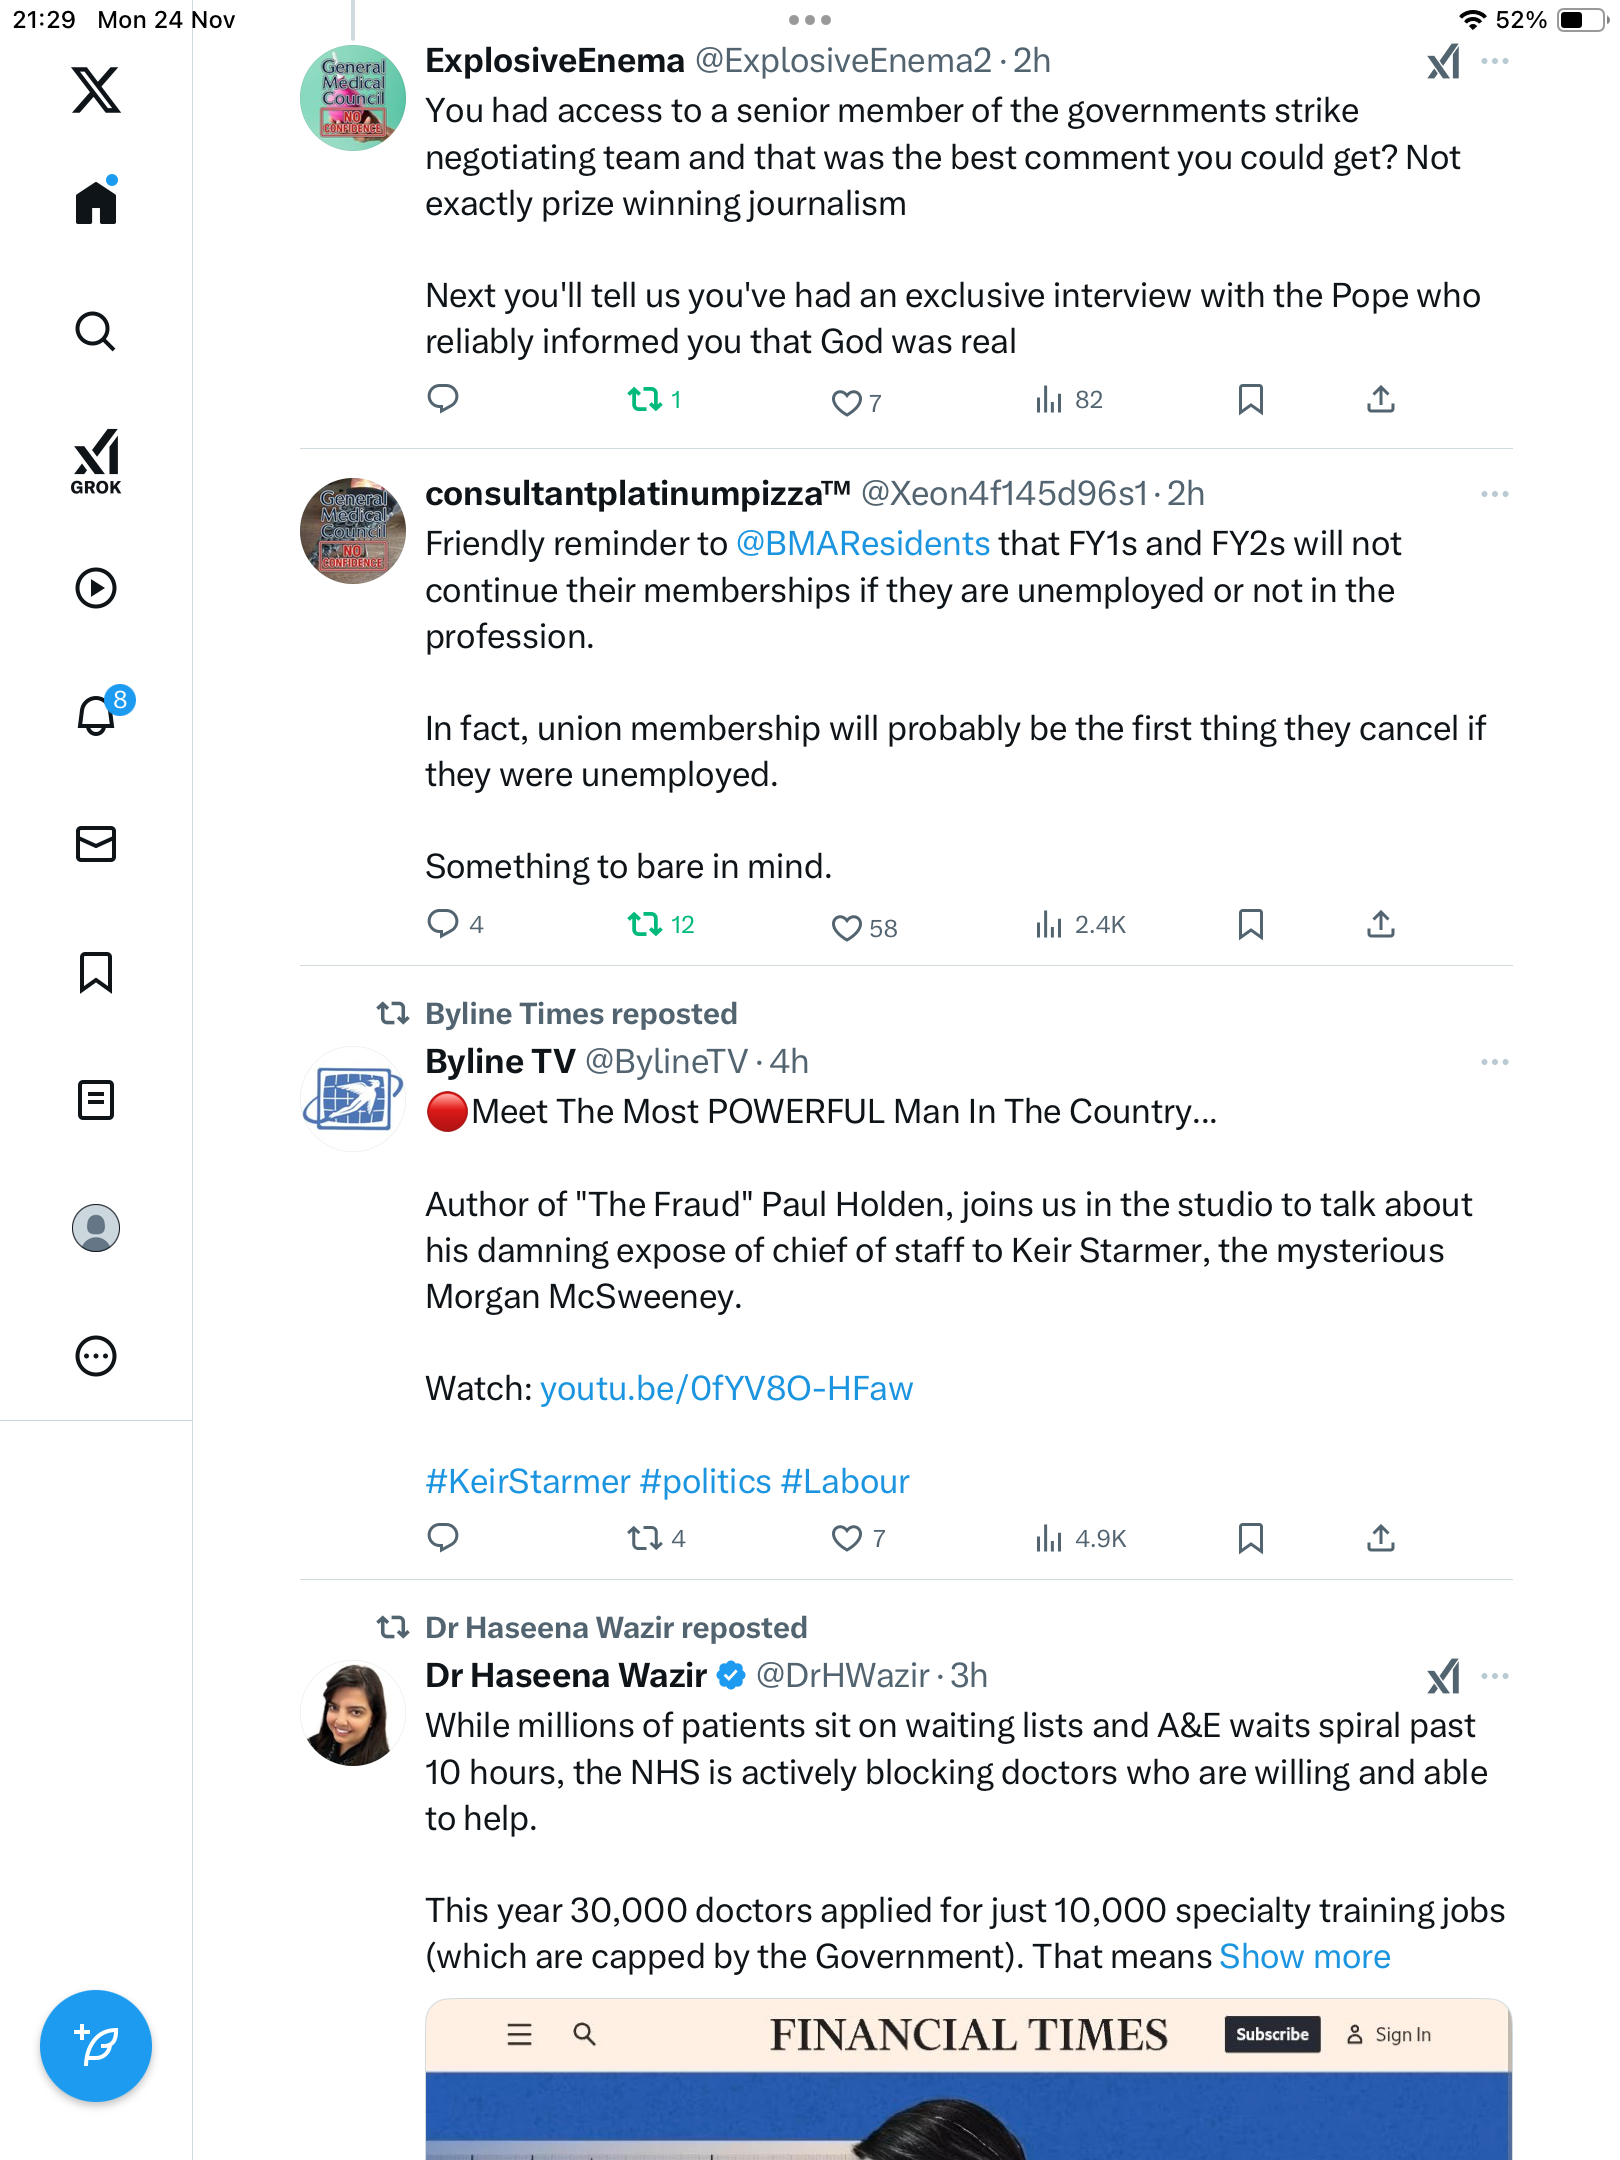Open Bookmarks in the sidebar
Screen dimensions: 1620x2160
[96, 972]
